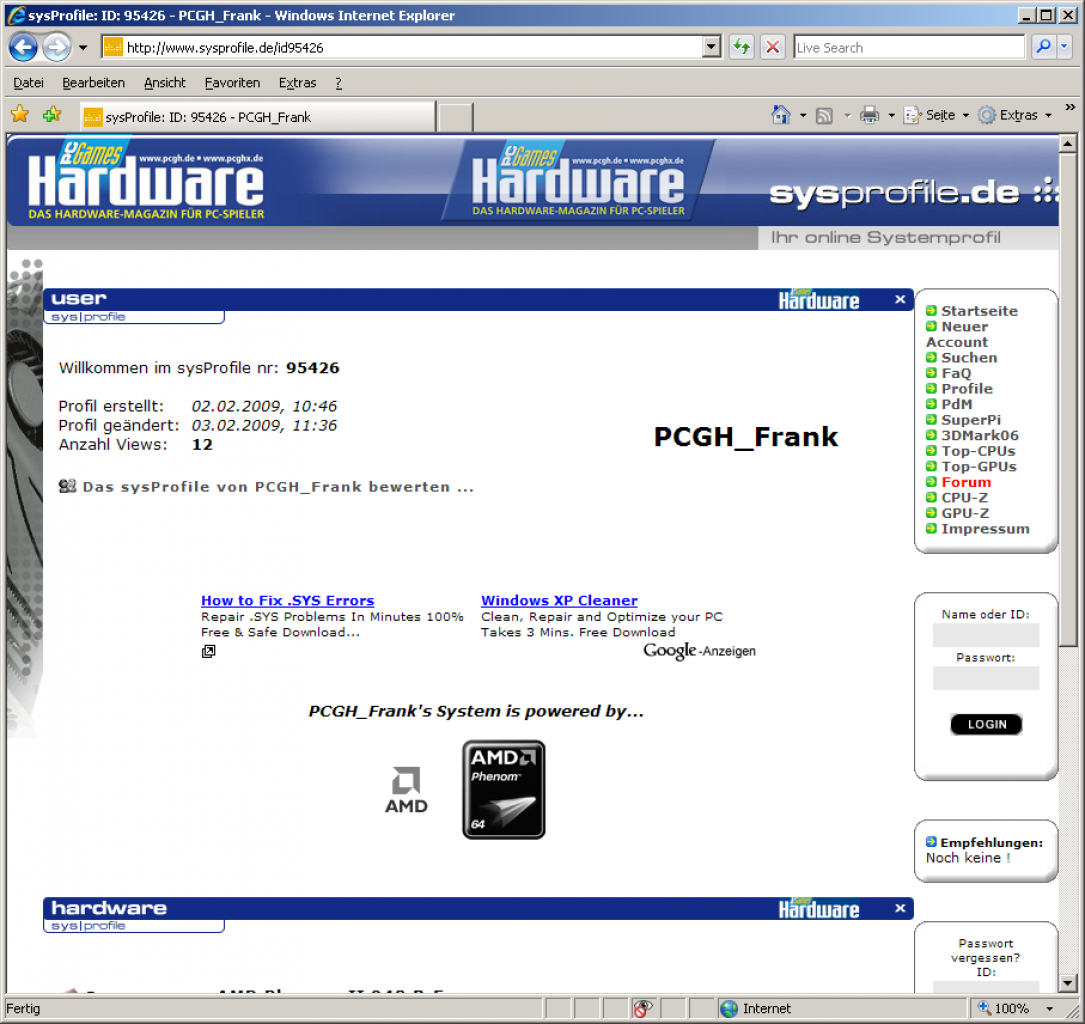Close the hardware section with X

(900, 908)
